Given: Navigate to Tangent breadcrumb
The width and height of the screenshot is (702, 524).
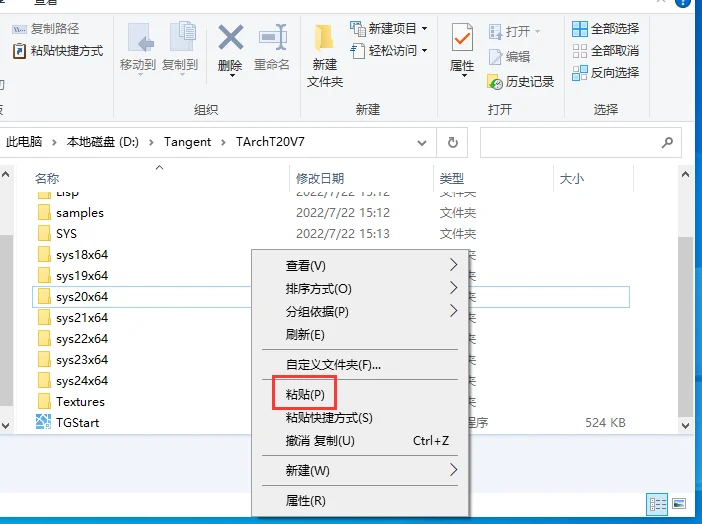Looking at the screenshot, I should (187, 142).
